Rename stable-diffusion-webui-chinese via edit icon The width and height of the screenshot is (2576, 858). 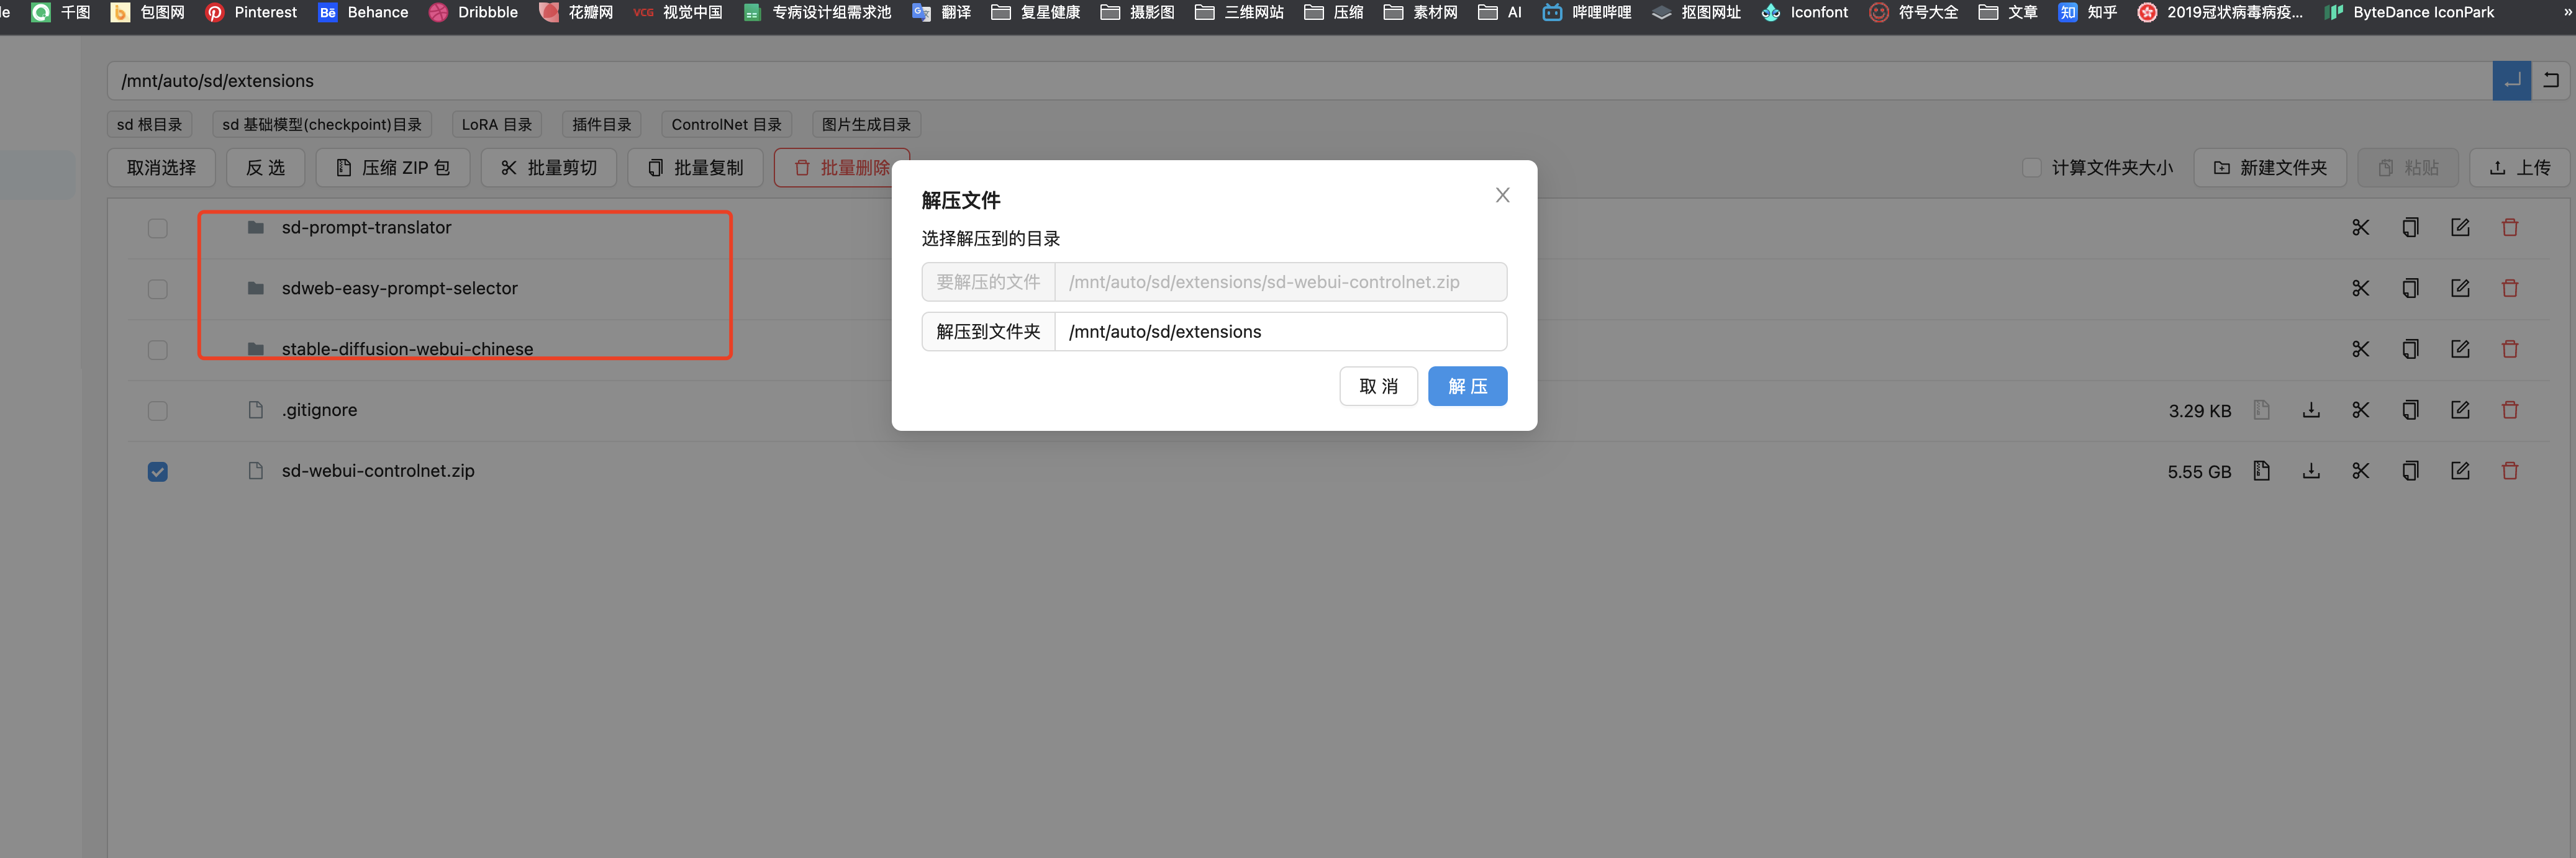point(2460,349)
